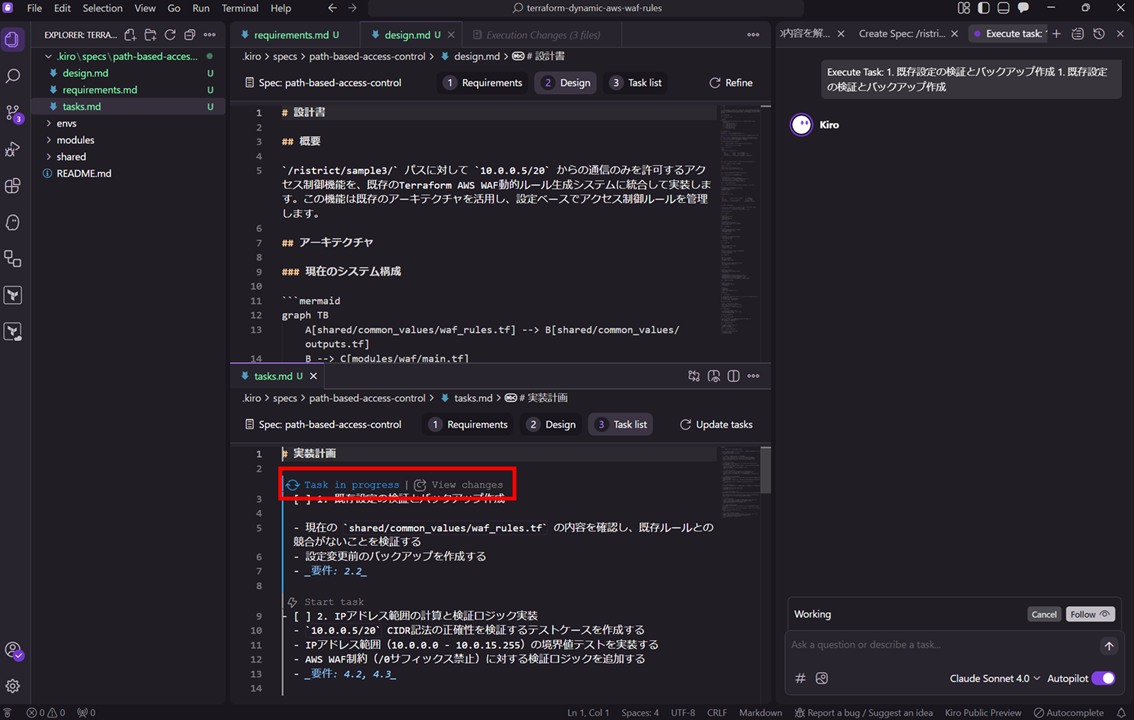The width and height of the screenshot is (1134, 720).
Task: Click CRLF line ending in status bar
Action: coord(717,713)
